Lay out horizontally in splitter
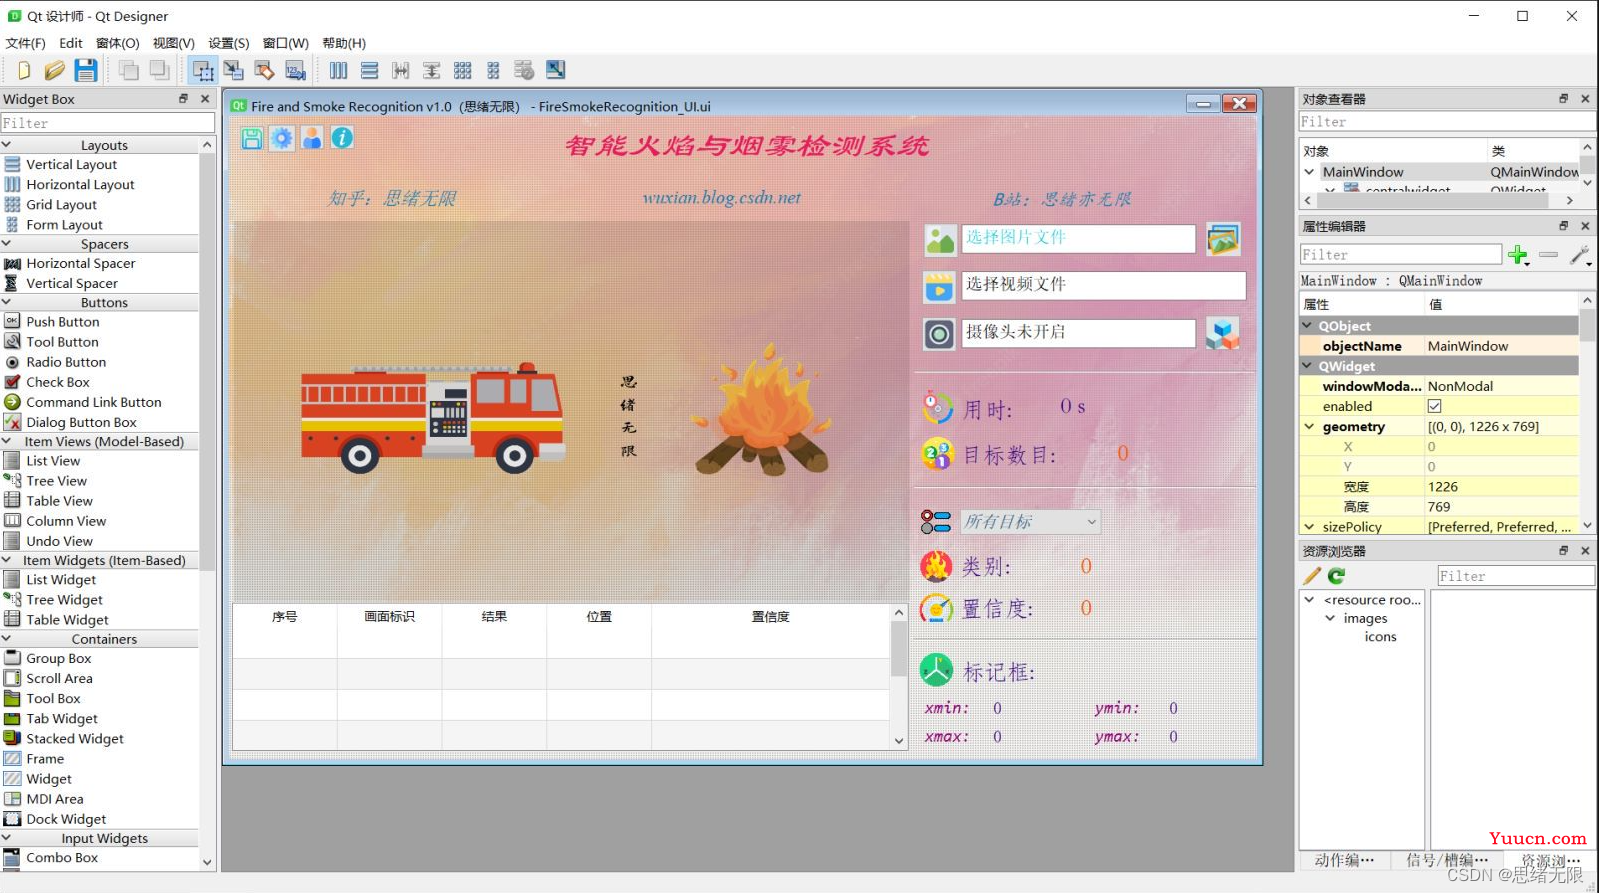The height and width of the screenshot is (893, 1599). (401, 70)
